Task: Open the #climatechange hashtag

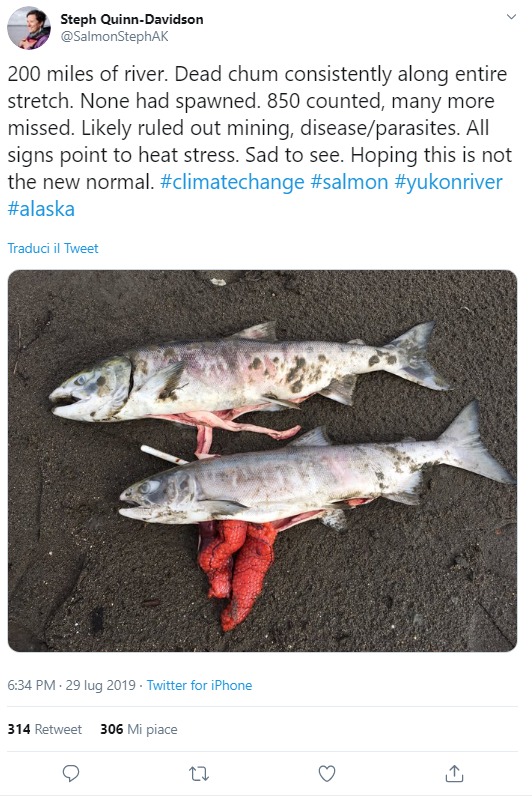Action: [232, 182]
